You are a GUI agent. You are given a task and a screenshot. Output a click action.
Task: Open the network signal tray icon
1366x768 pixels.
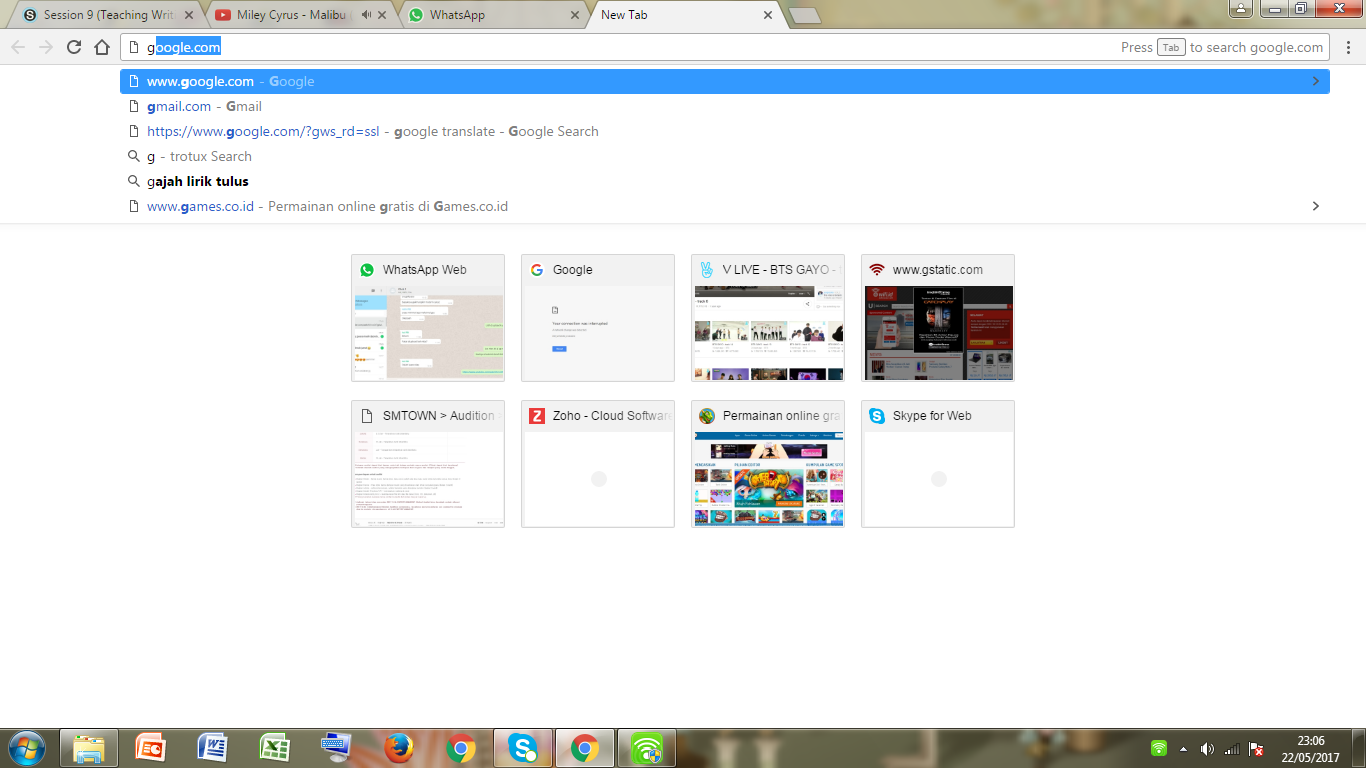(1232, 749)
